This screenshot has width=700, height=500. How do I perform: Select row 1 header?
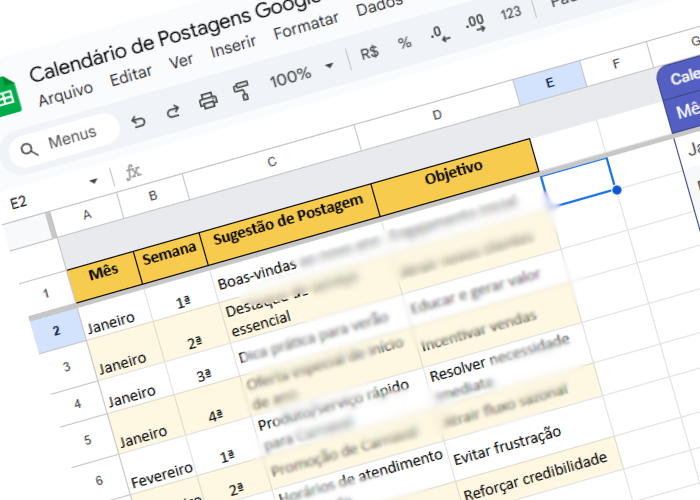(46, 293)
